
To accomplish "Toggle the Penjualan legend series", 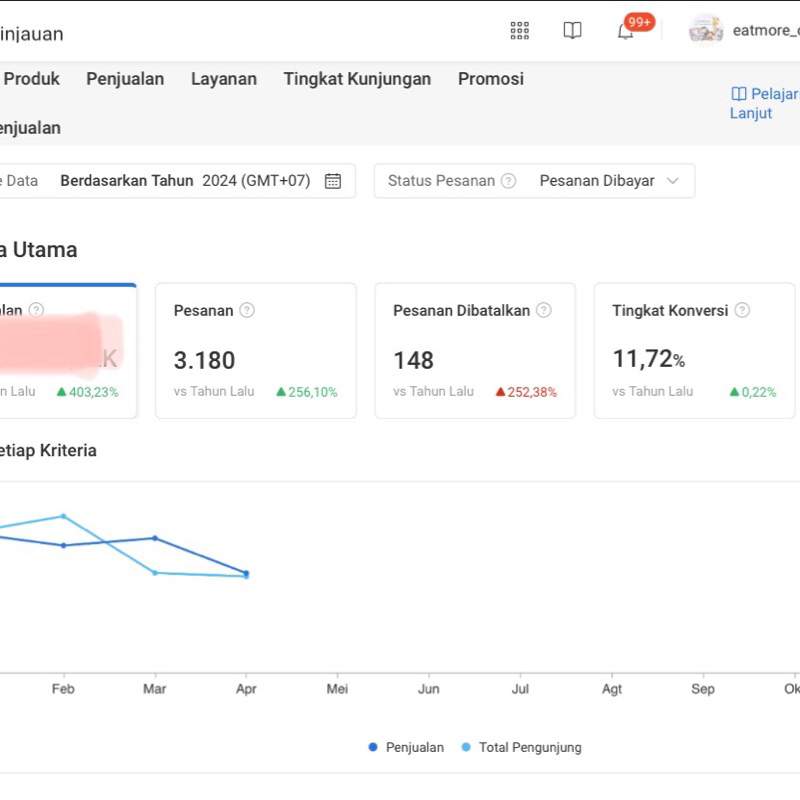I will 407,747.
